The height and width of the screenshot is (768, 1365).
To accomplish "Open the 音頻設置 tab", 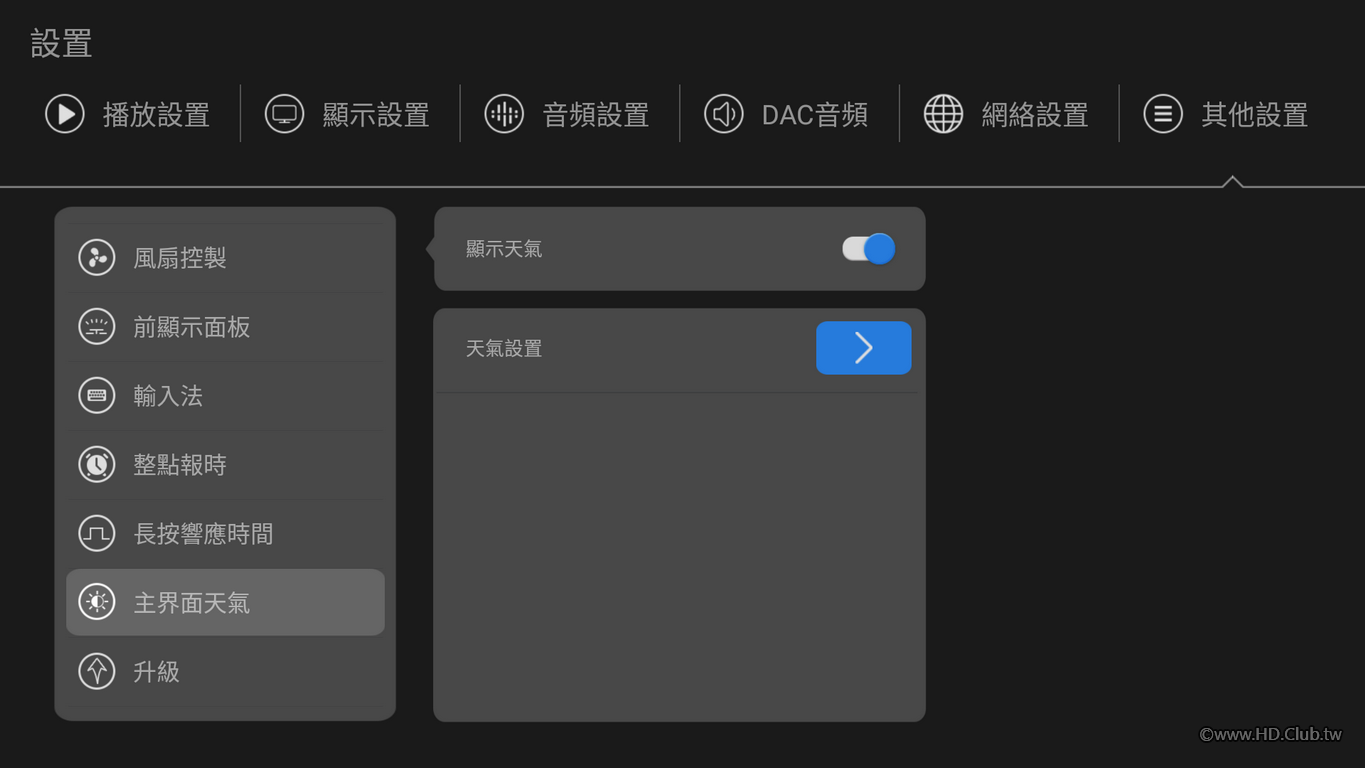I will (567, 114).
